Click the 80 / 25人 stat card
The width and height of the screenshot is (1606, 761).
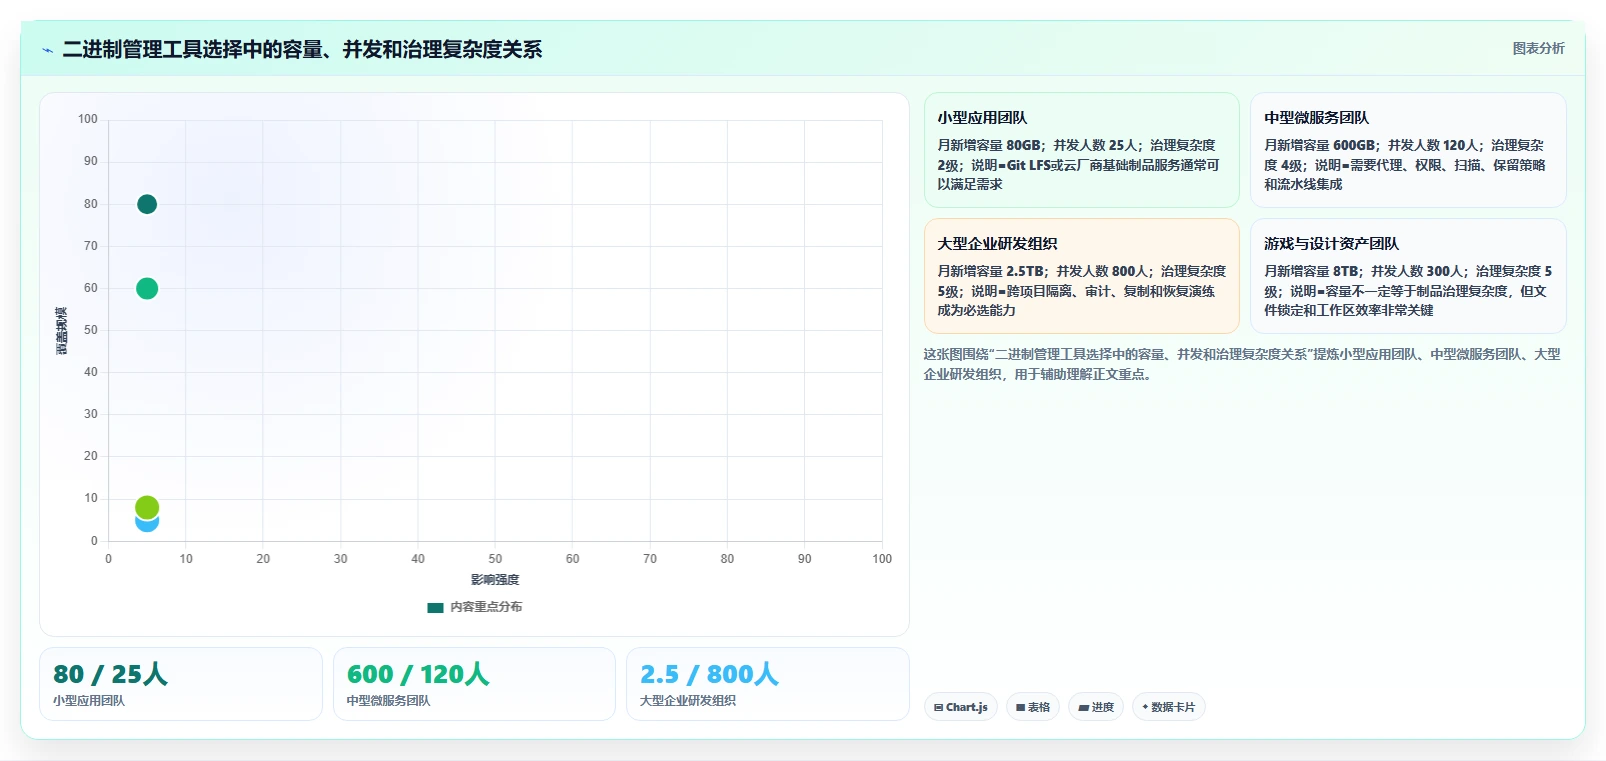[x=181, y=684]
